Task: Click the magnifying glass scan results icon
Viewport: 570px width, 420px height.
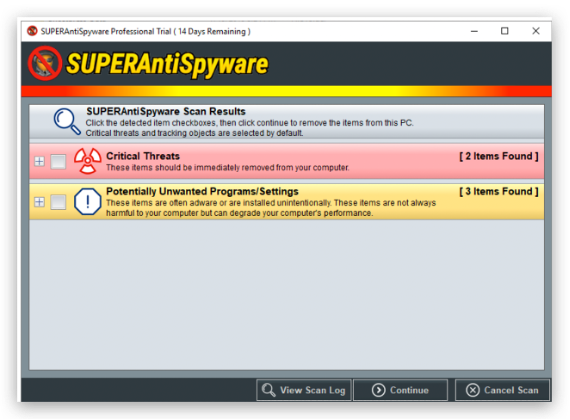Action: 67,121
